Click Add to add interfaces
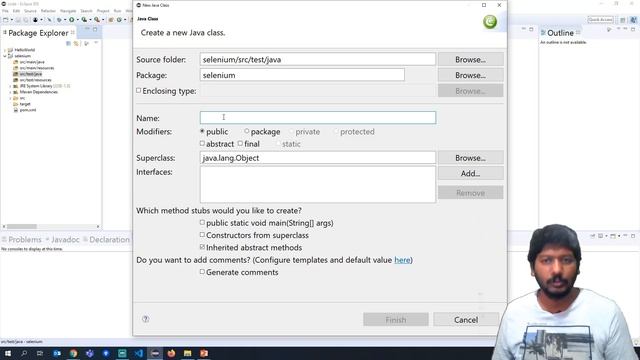640x360 pixels. pos(470,173)
